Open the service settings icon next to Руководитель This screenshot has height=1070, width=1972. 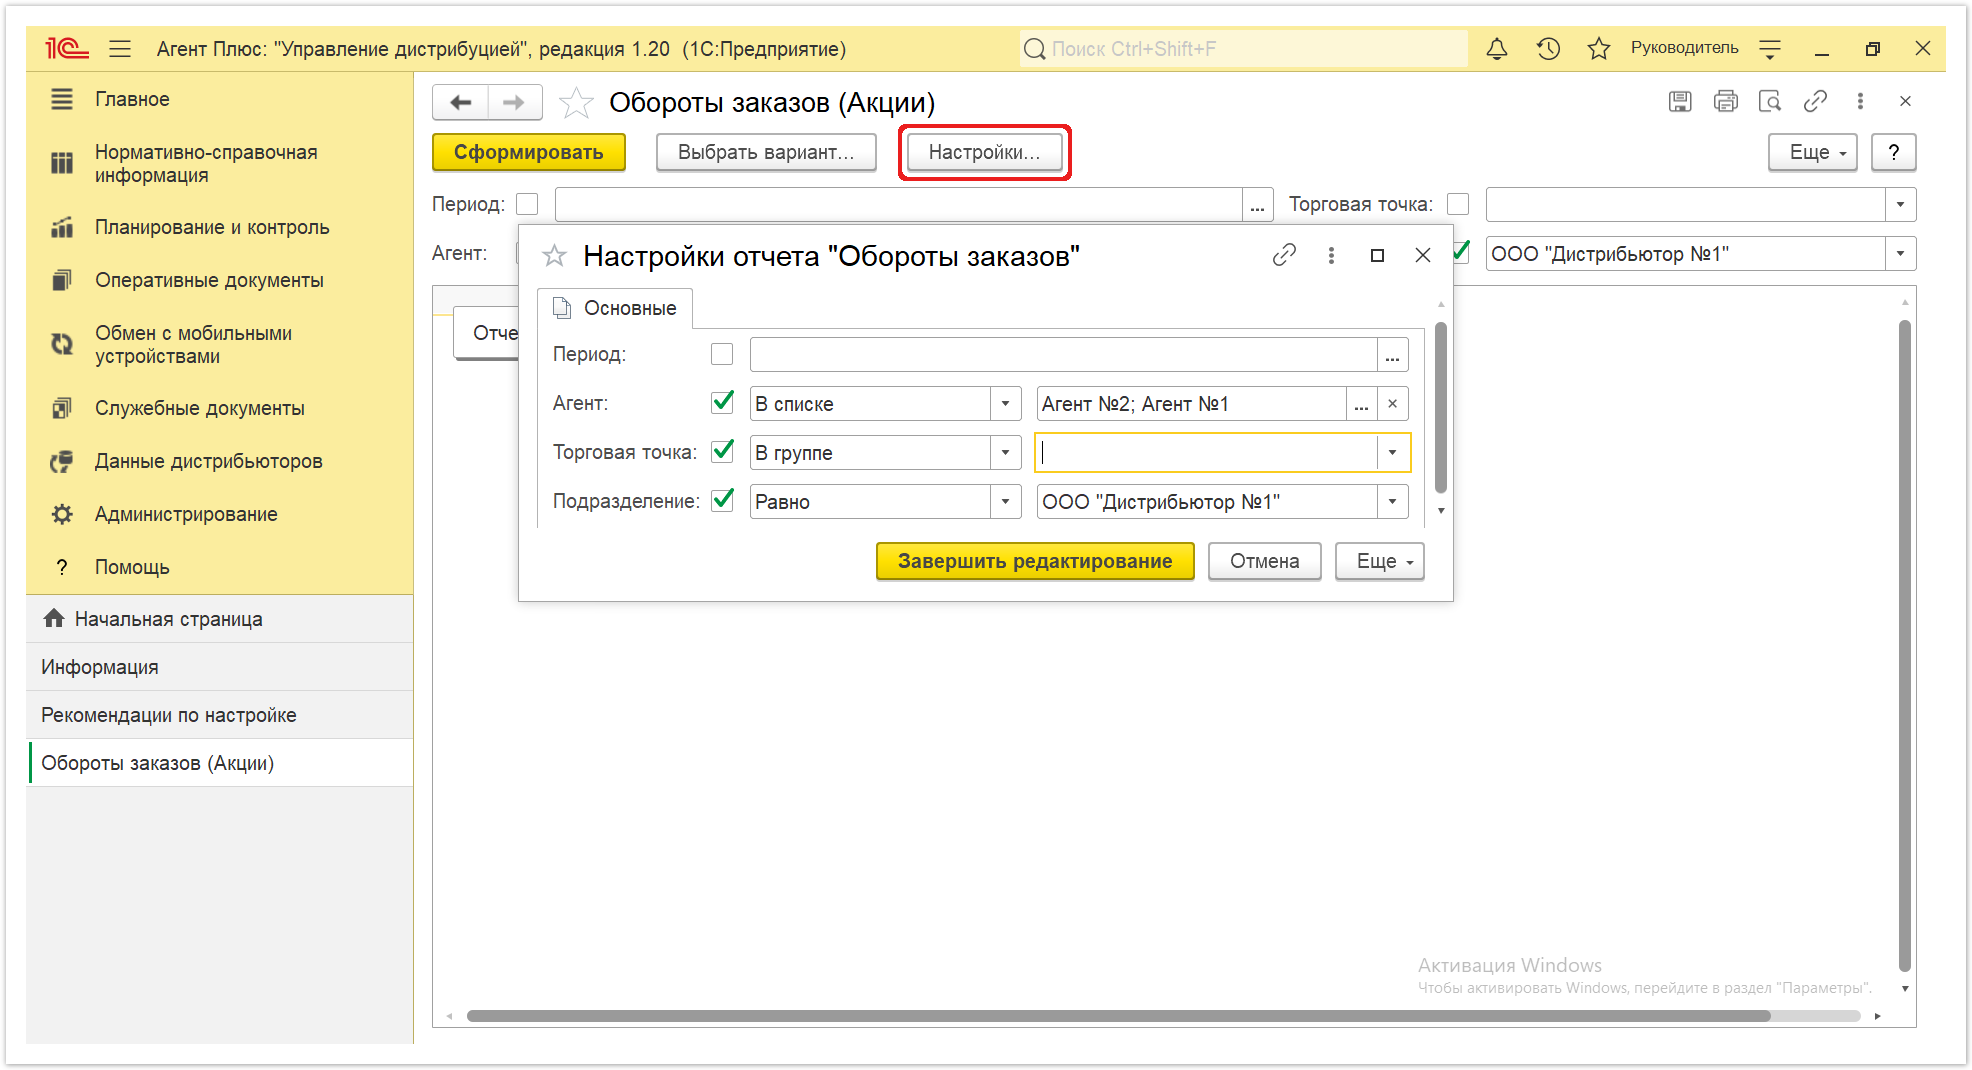coord(1770,48)
